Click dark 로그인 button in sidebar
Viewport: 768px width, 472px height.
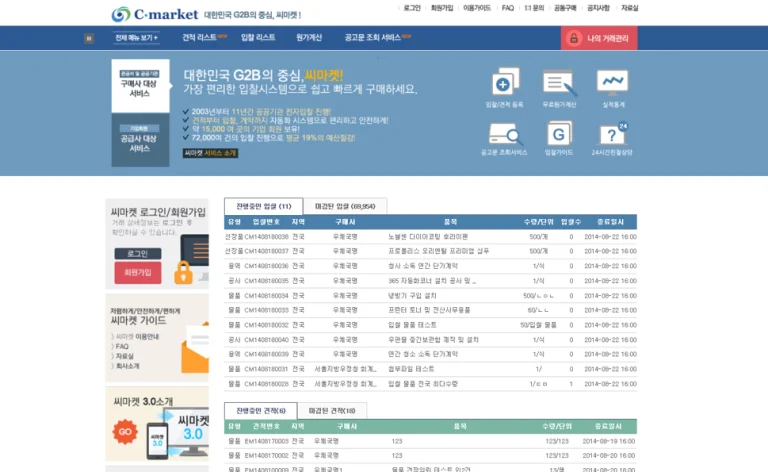tap(138, 254)
